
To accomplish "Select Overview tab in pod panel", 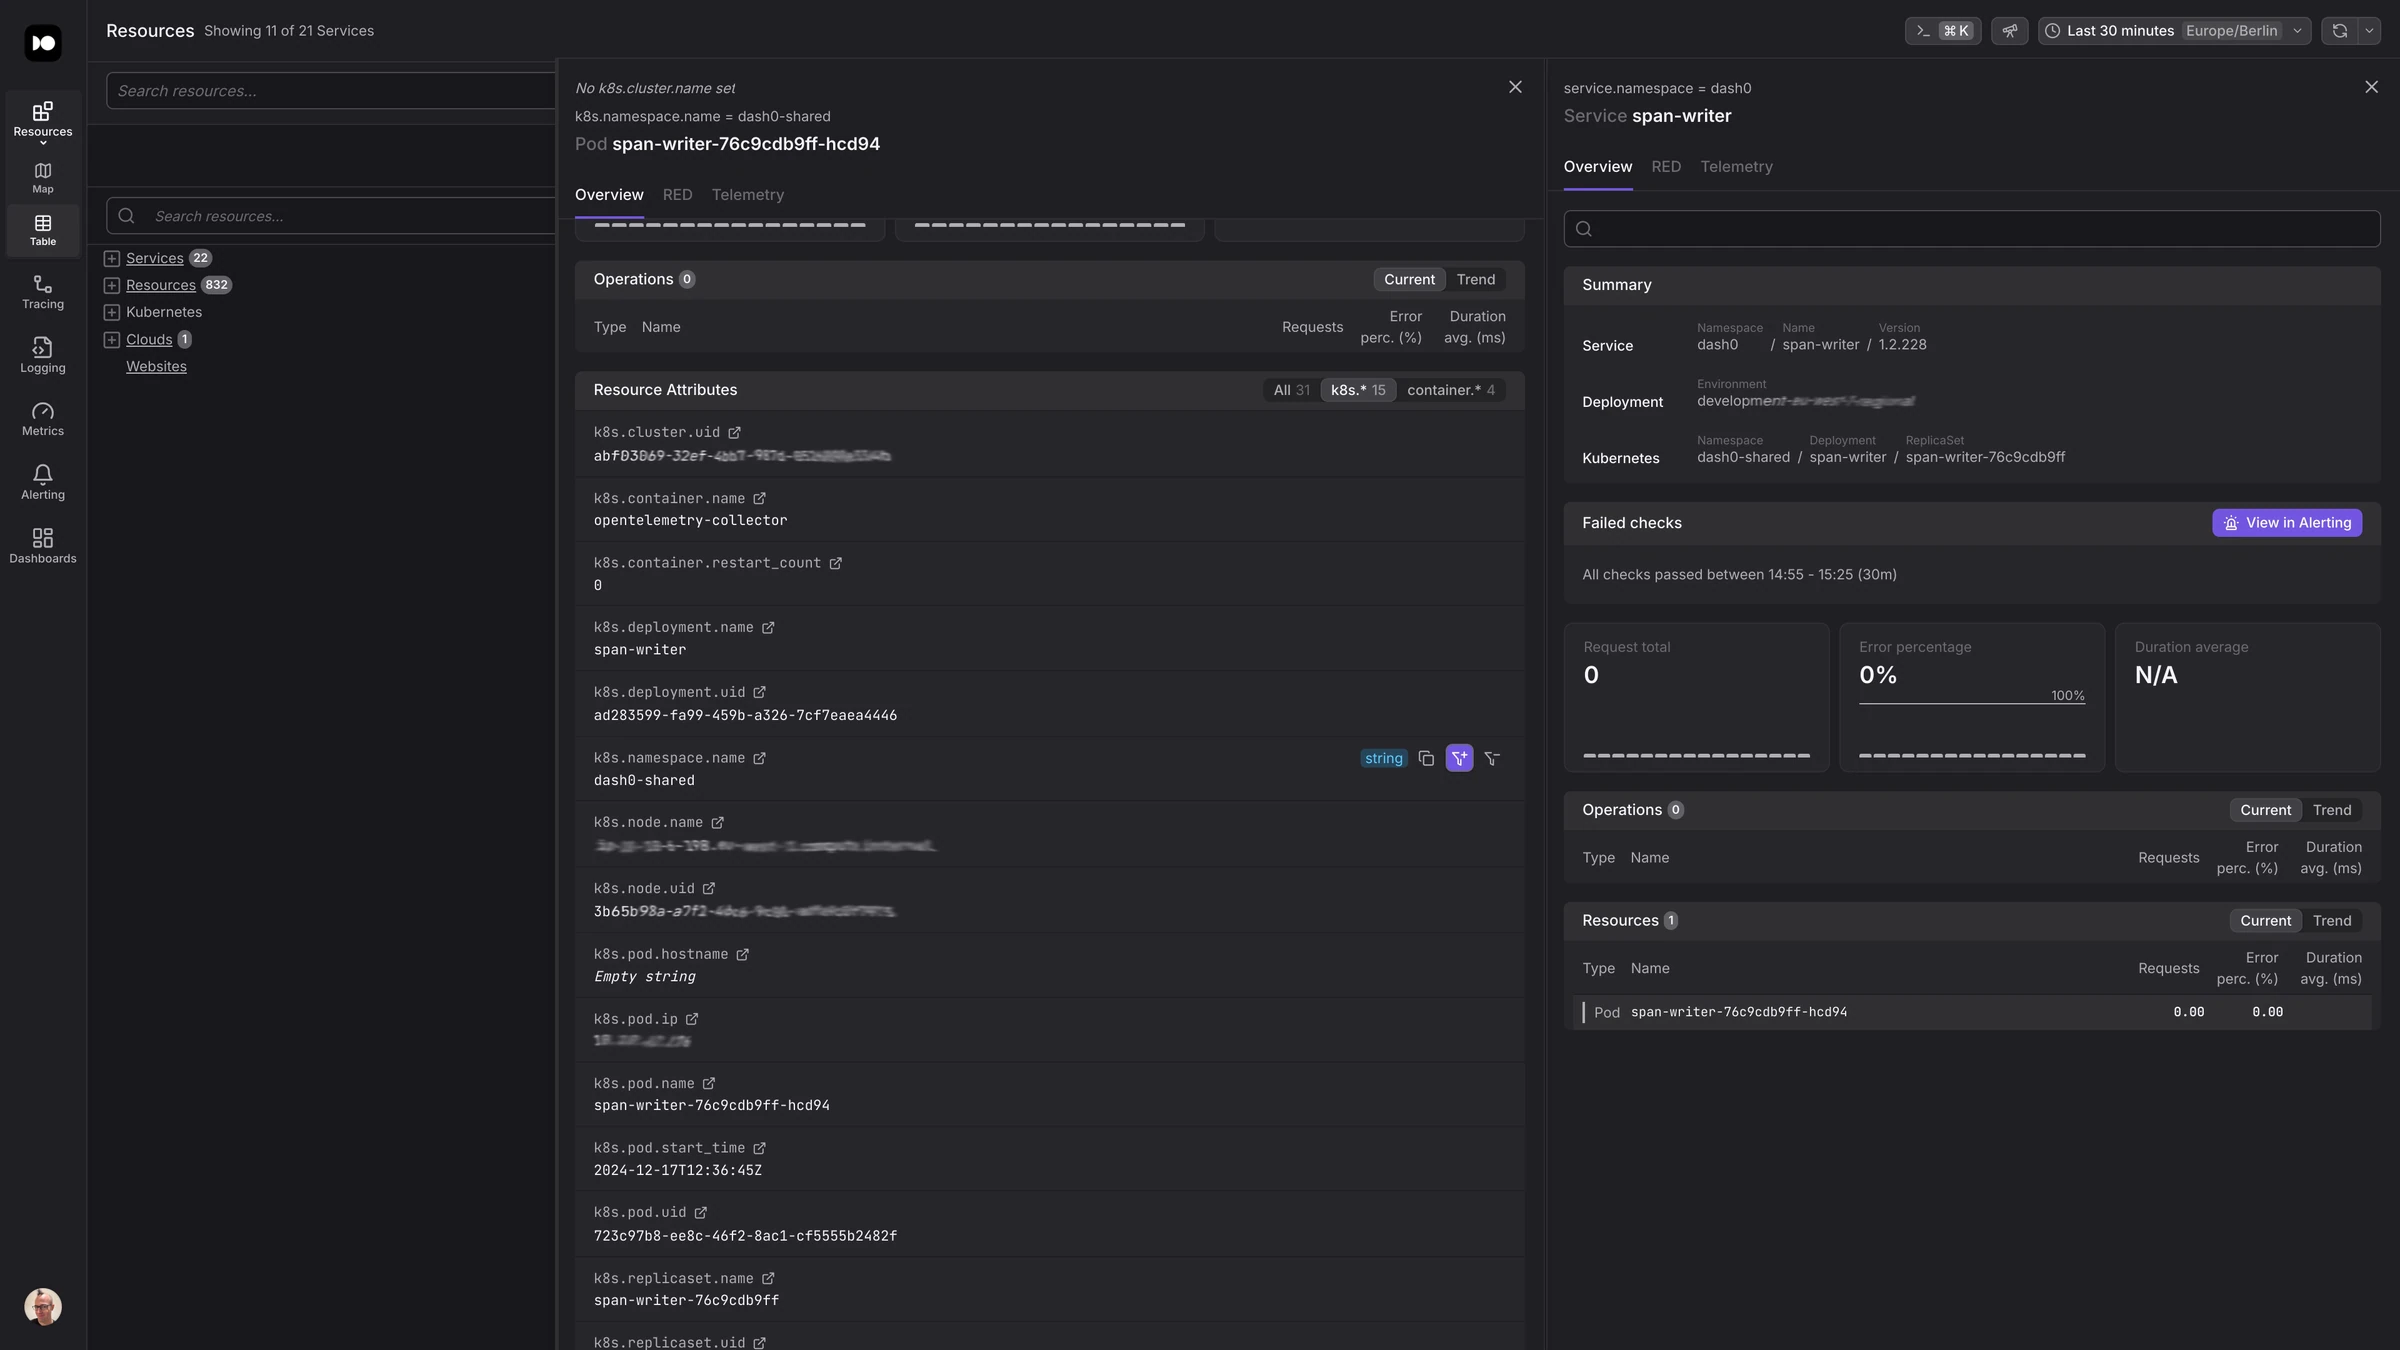I will pyautogui.click(x=609, y=195).
